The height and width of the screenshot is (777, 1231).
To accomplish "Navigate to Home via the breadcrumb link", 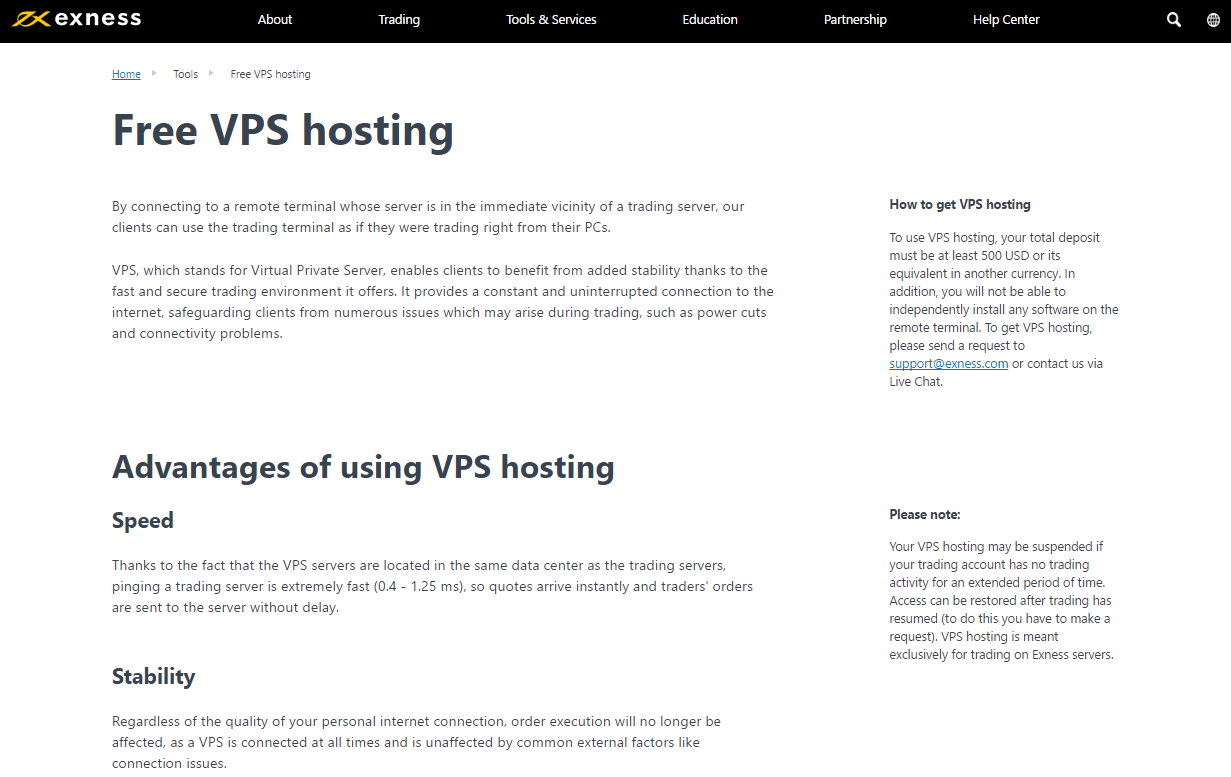I will click(x=126, y=73).
